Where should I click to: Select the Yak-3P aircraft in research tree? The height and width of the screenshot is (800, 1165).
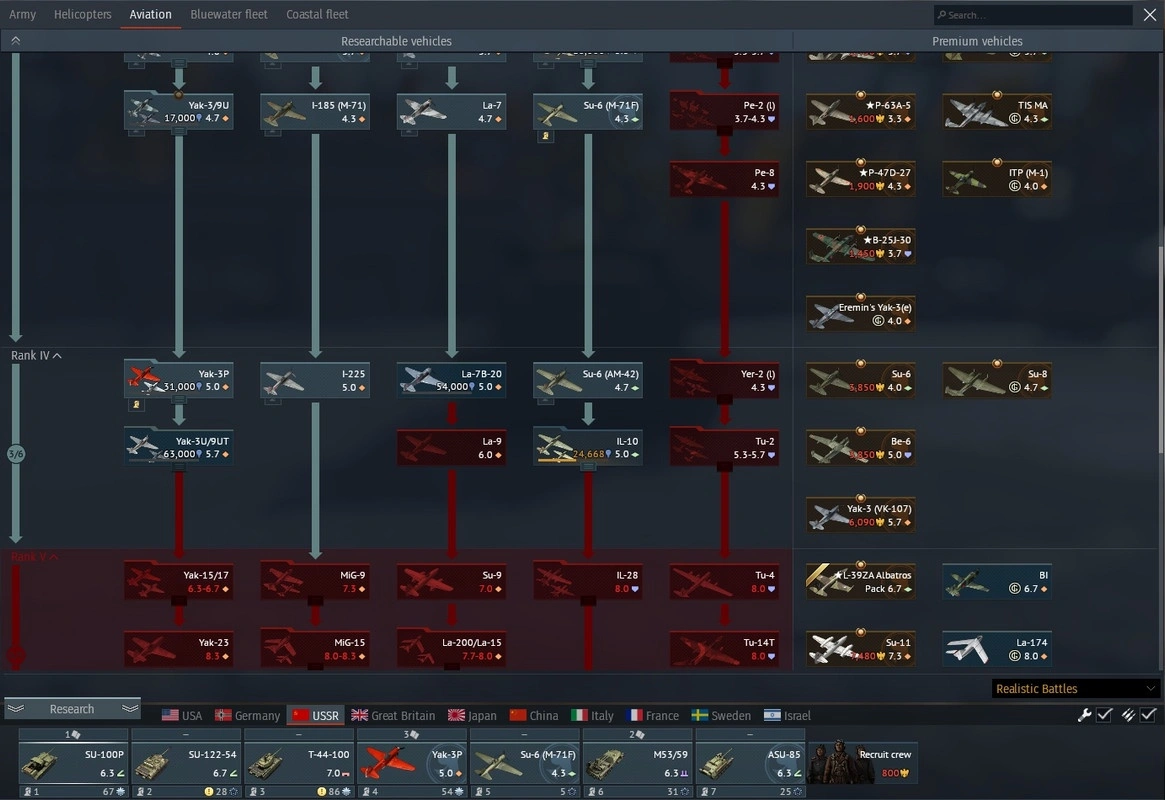click(179, 380)
